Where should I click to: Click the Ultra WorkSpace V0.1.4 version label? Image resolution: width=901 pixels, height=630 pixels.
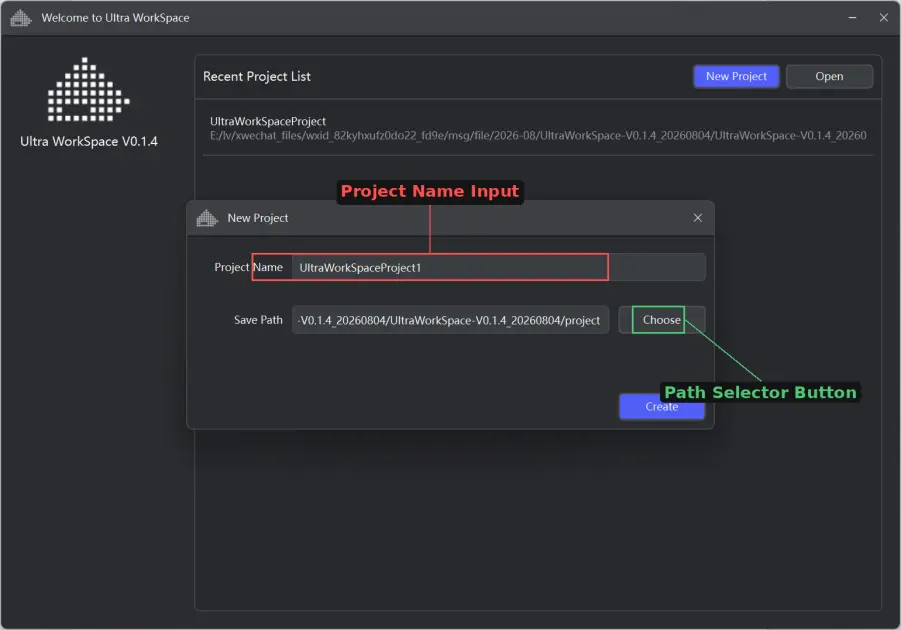click(x=88, y=141)
